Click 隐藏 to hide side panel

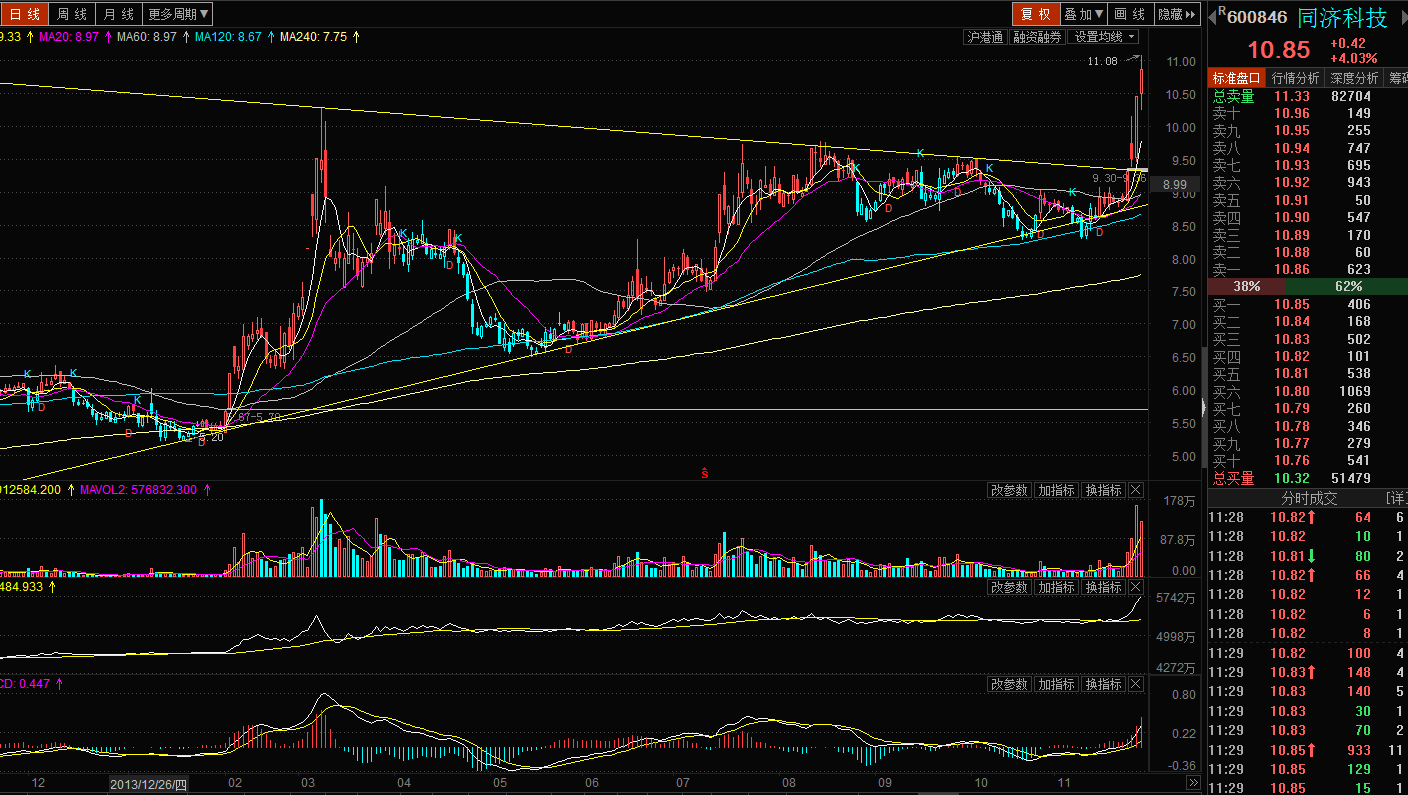point(1177,14)
